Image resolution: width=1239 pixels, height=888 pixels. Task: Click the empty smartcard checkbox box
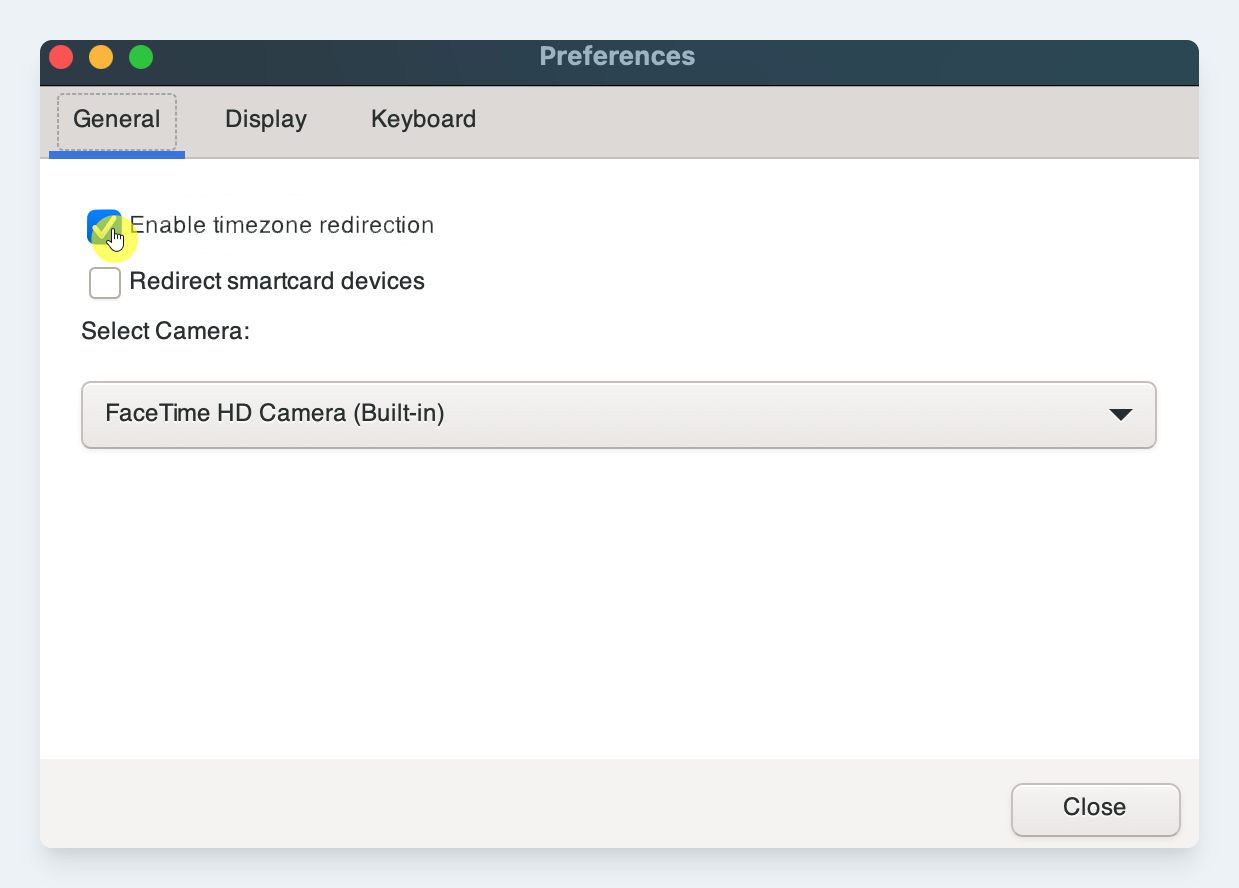point(105,283)
